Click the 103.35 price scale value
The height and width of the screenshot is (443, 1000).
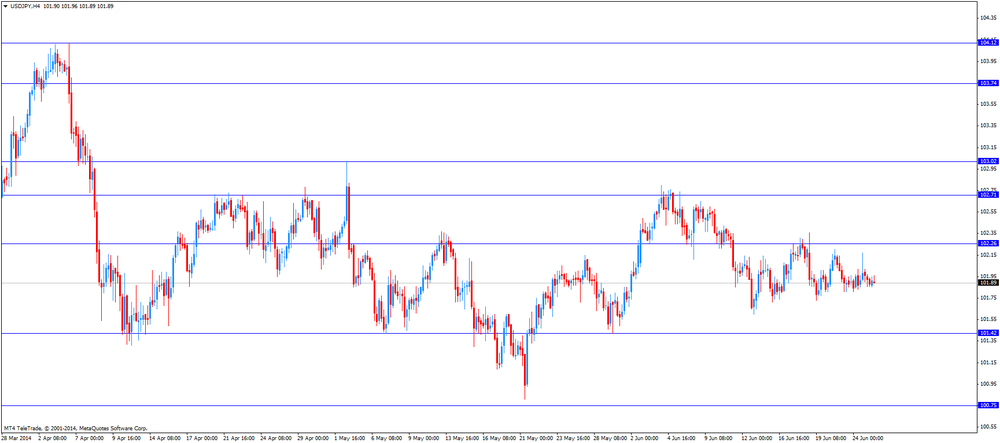click(x=988, y=126)
